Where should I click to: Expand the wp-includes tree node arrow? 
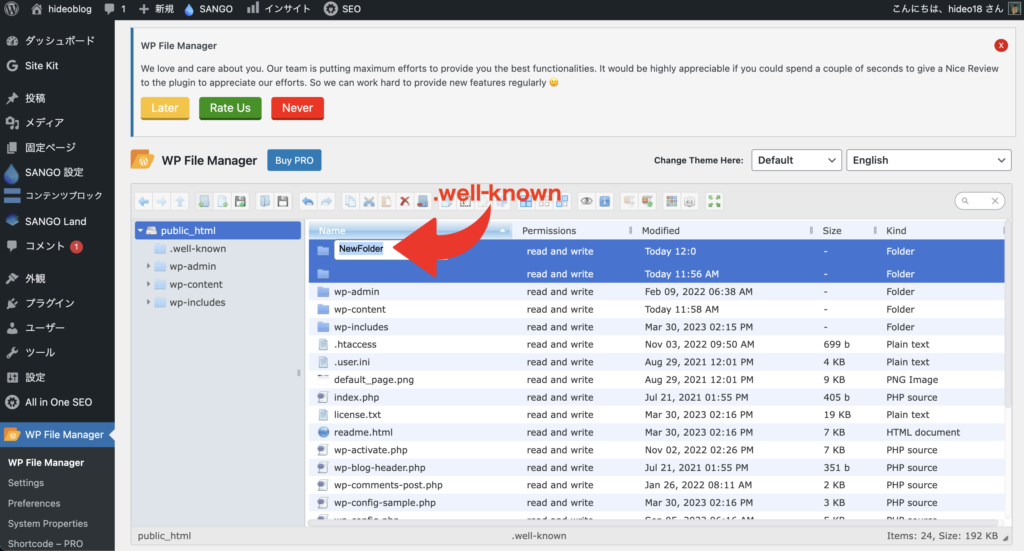148,302
